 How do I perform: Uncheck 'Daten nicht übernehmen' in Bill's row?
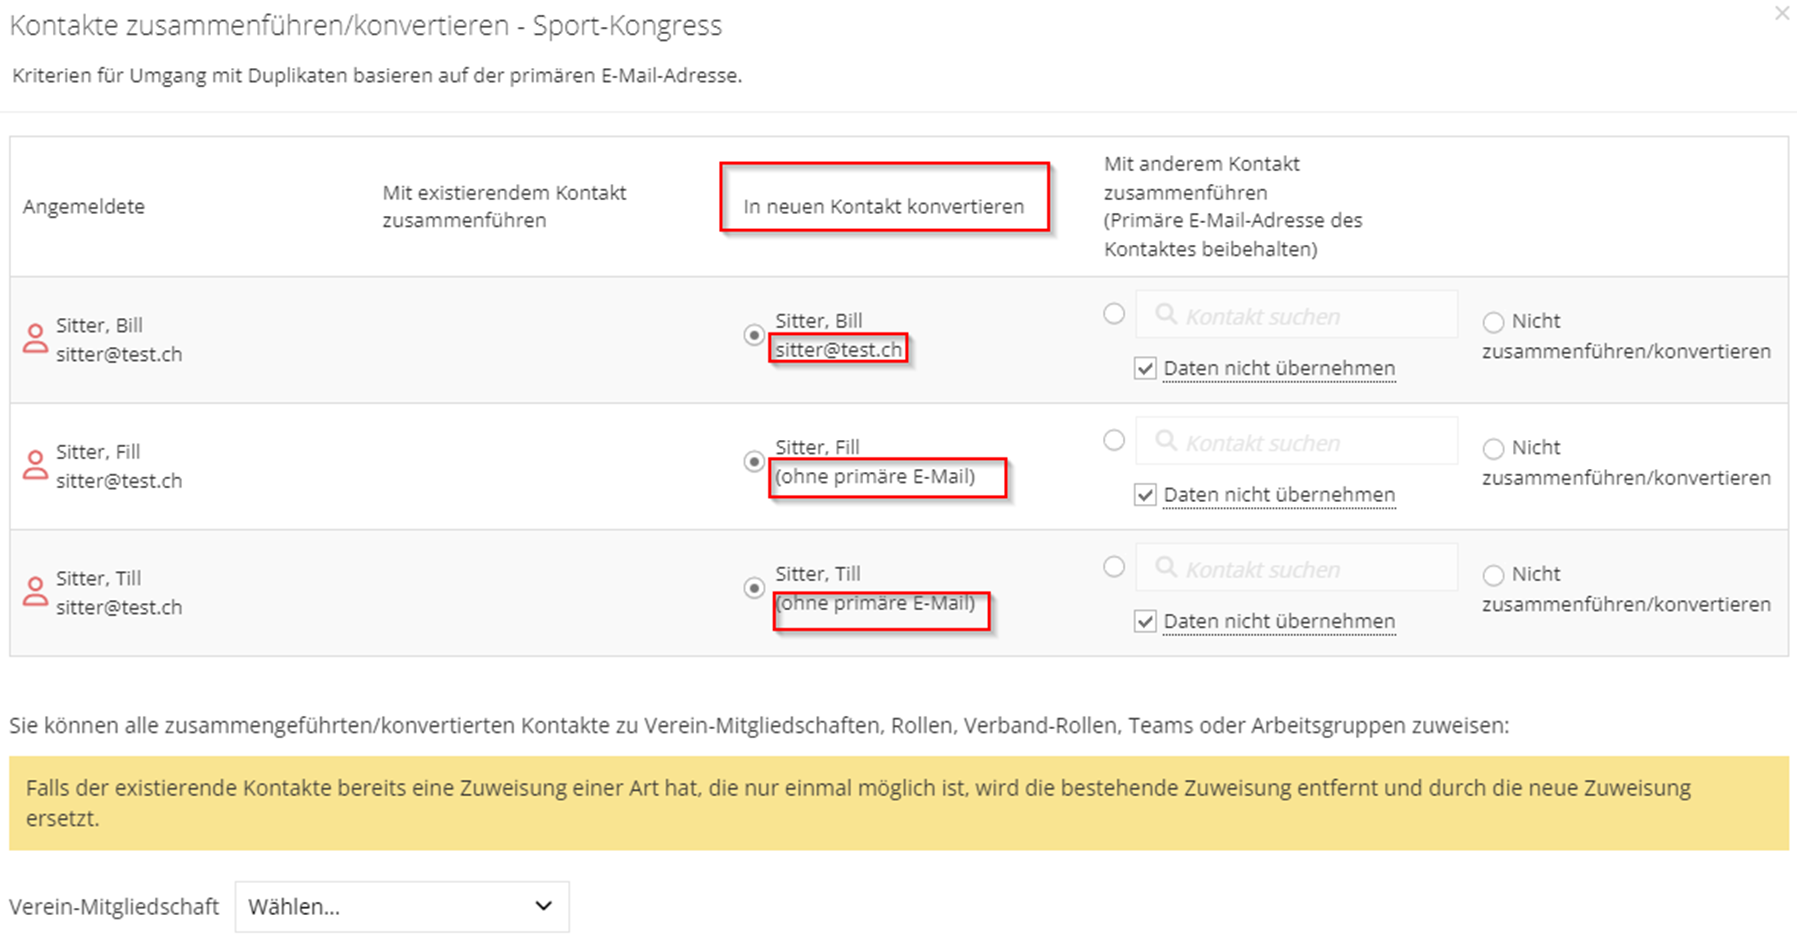[1145, 369]
